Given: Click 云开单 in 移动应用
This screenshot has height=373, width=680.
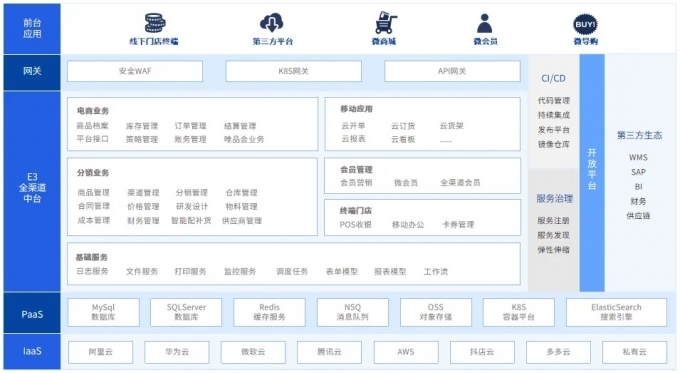Looking at the screenshot, I should pyautogui.click(x=353, y=126).
